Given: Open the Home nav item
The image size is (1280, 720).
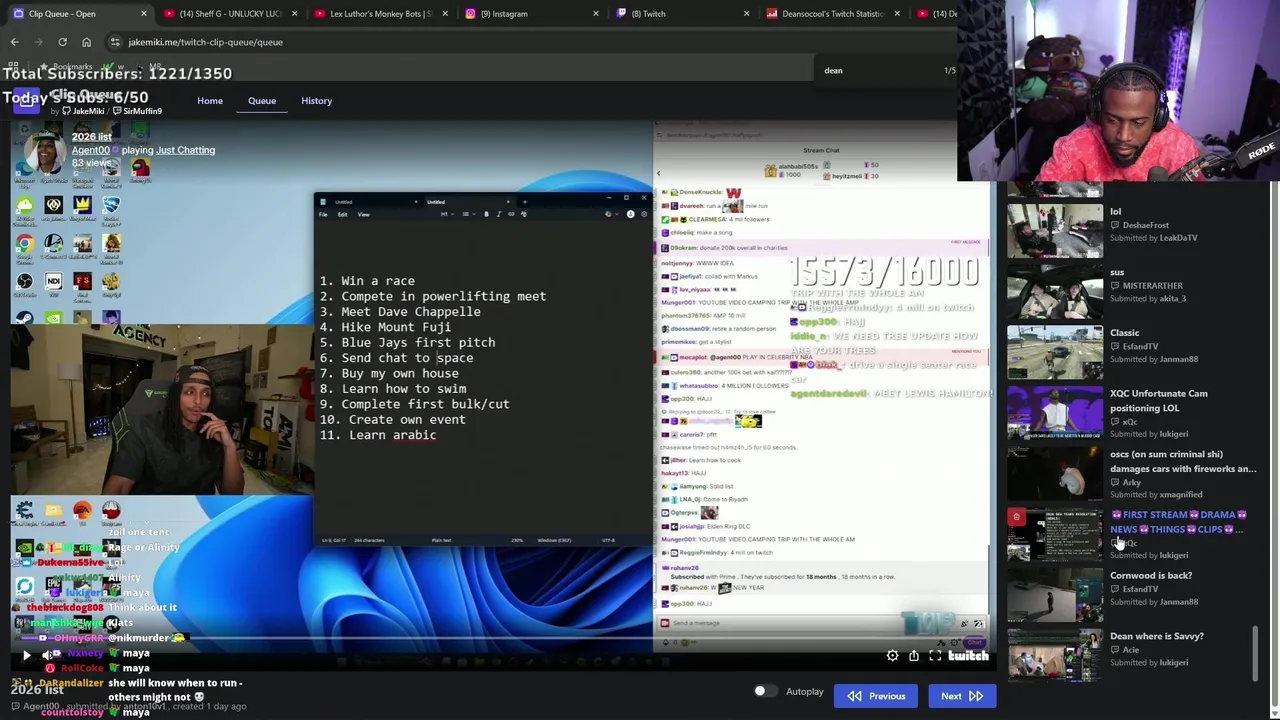Looking at the screenshot, I should 210,101.
